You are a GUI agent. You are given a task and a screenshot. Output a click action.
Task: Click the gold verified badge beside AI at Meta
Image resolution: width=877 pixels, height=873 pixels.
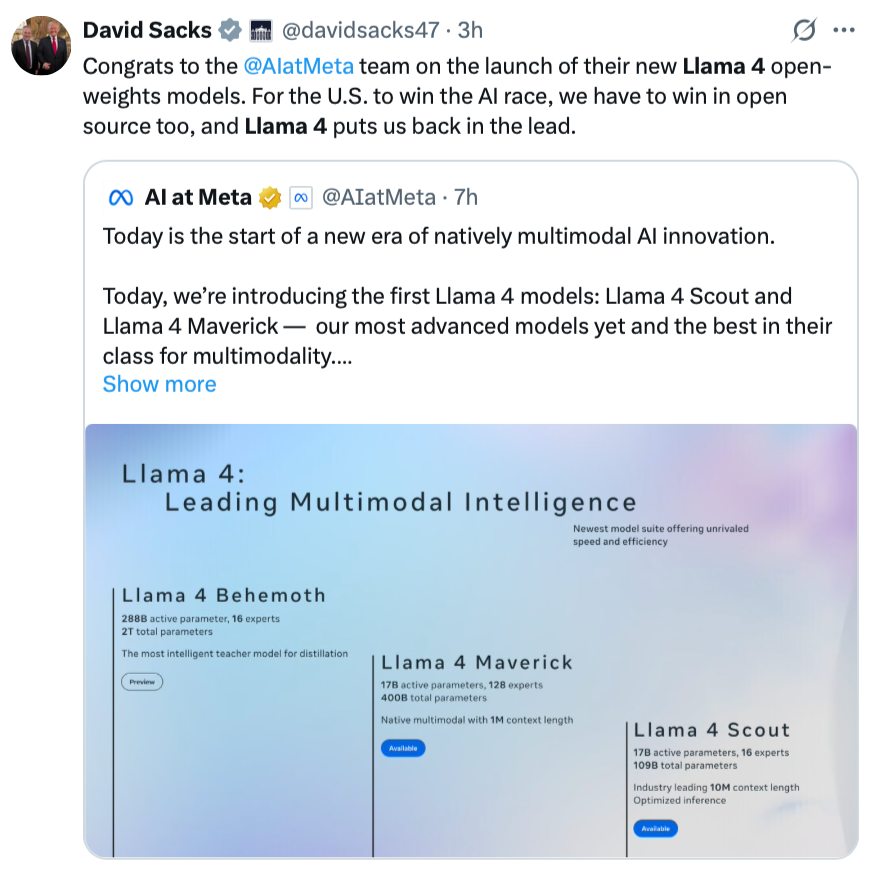pos(270,197)
